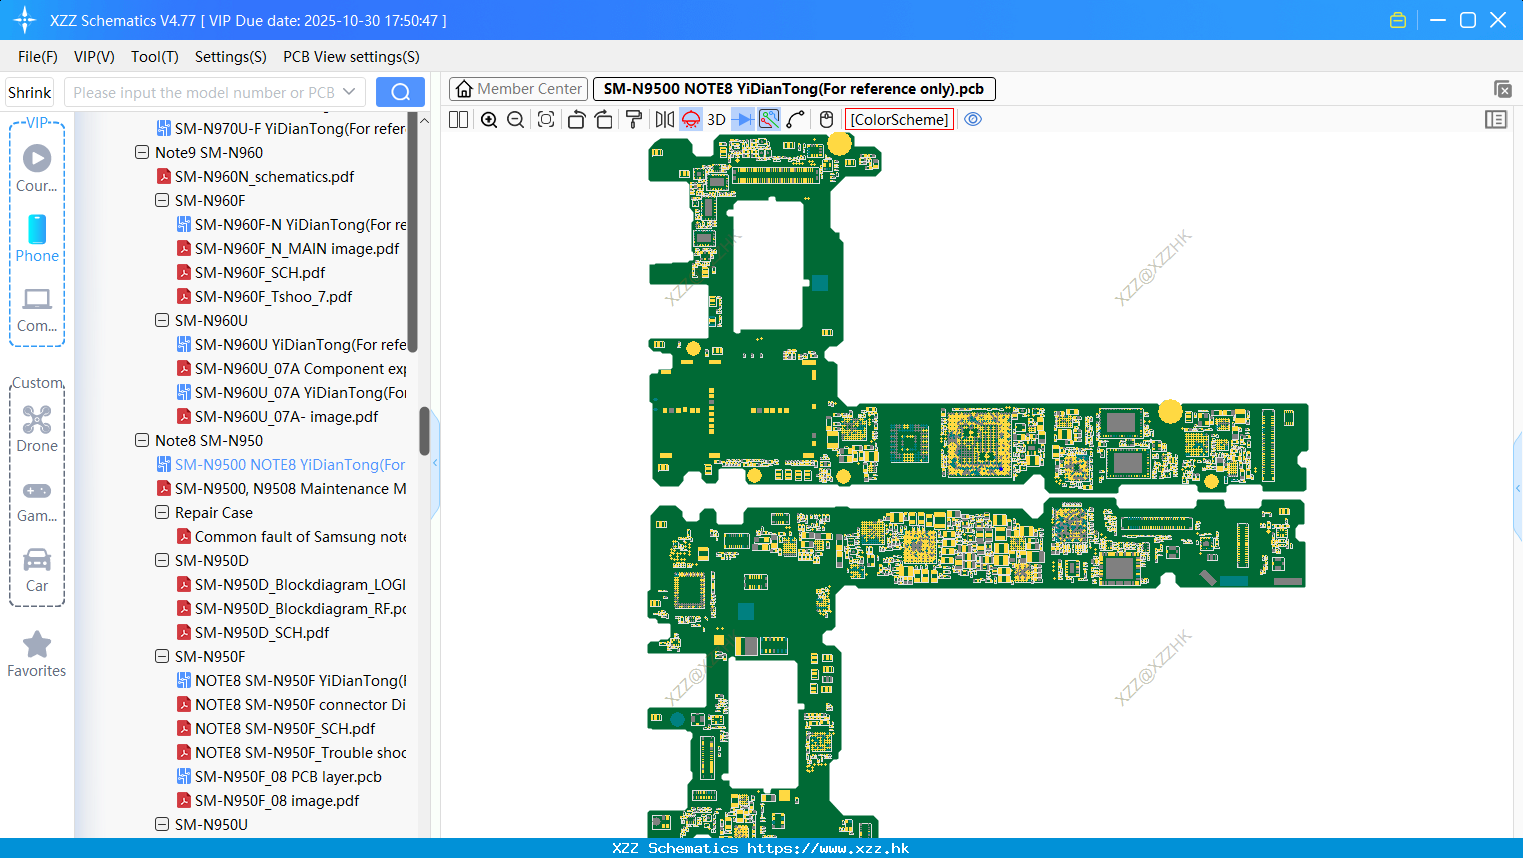Collapse the Note9 SM-N960 folder
The width and height of the screenshot is (1523, 858).
click(x=142, y=153)
